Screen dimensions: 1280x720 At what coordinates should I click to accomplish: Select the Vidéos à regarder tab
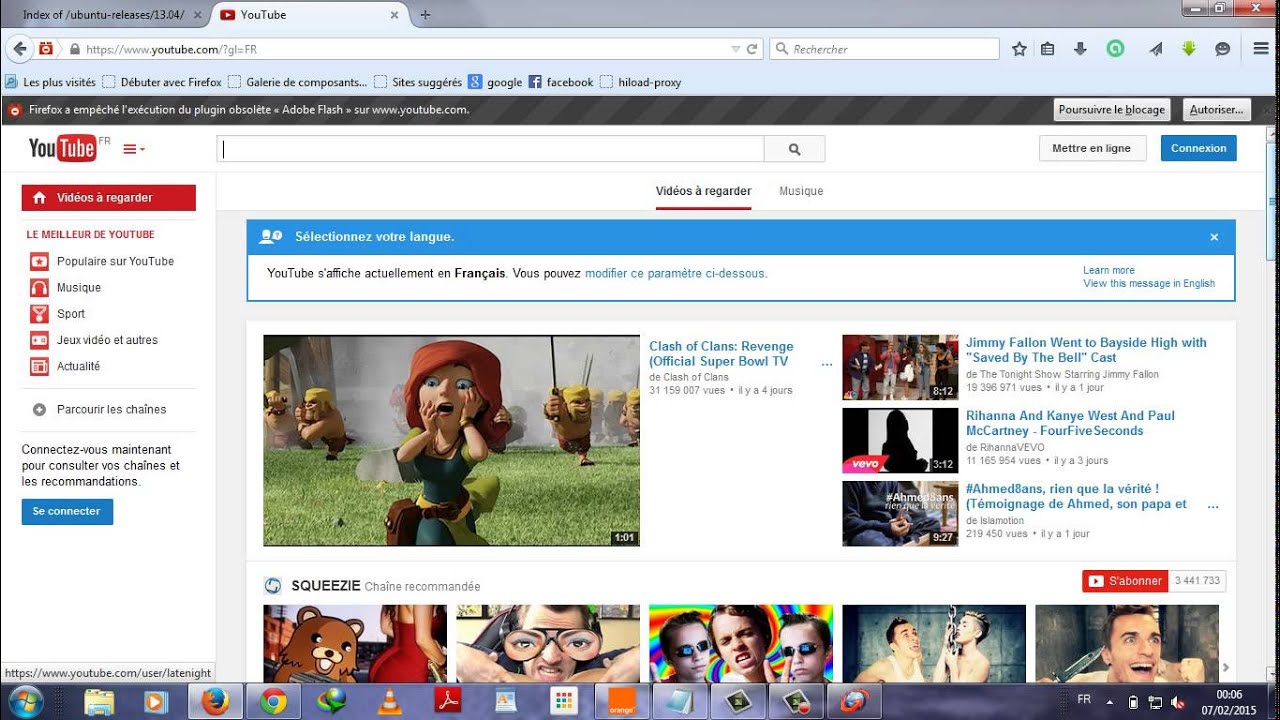pos(703,191)
